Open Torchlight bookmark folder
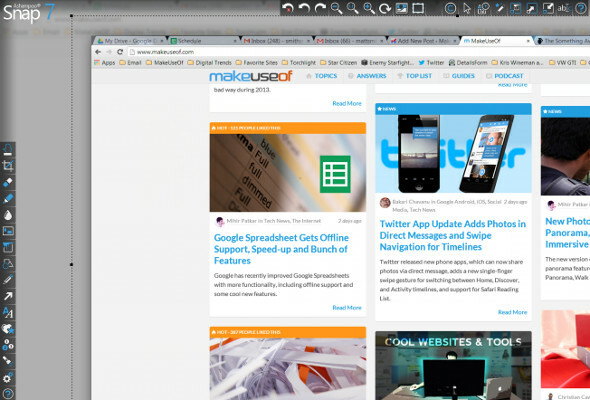This screenshot has width=590, height=400. (299, 62)
